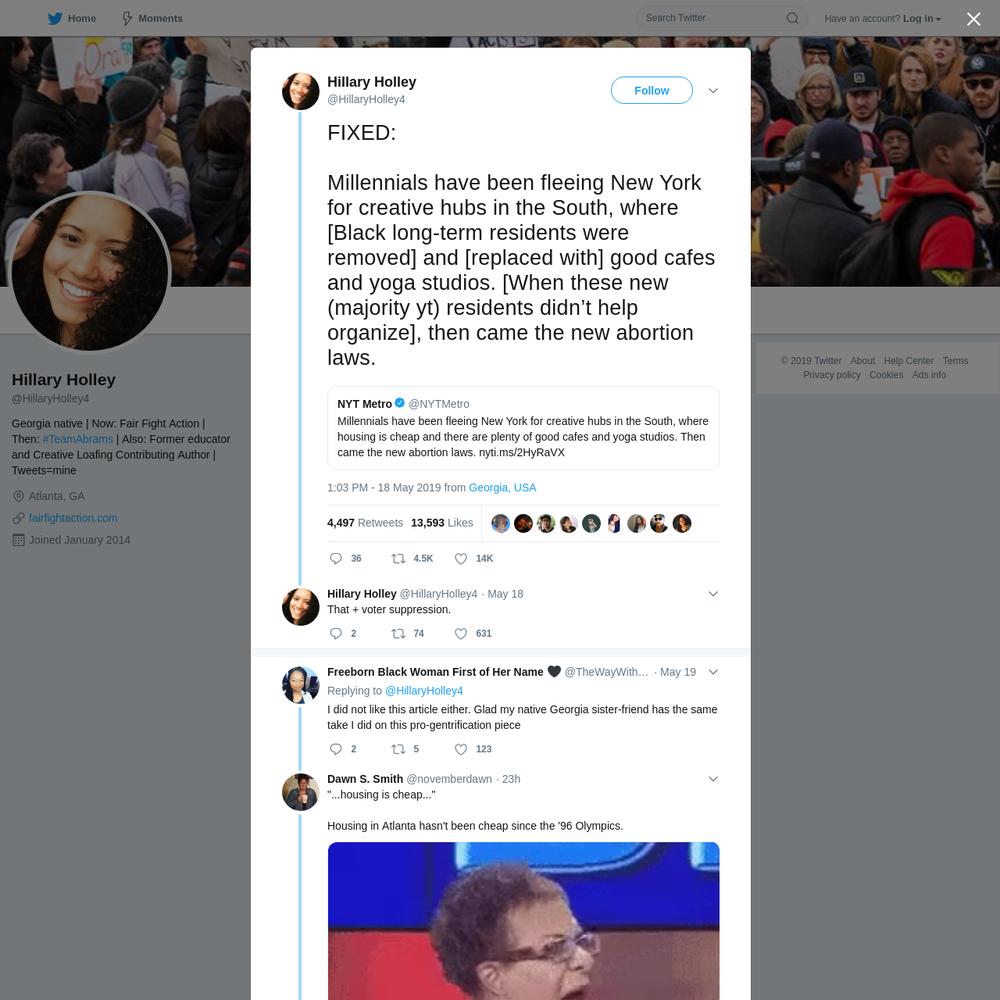This screenshot has width=1000, height=1000.
Task: Open the quoted NYT Metro tweet
Action: click(x=523, y=428)
